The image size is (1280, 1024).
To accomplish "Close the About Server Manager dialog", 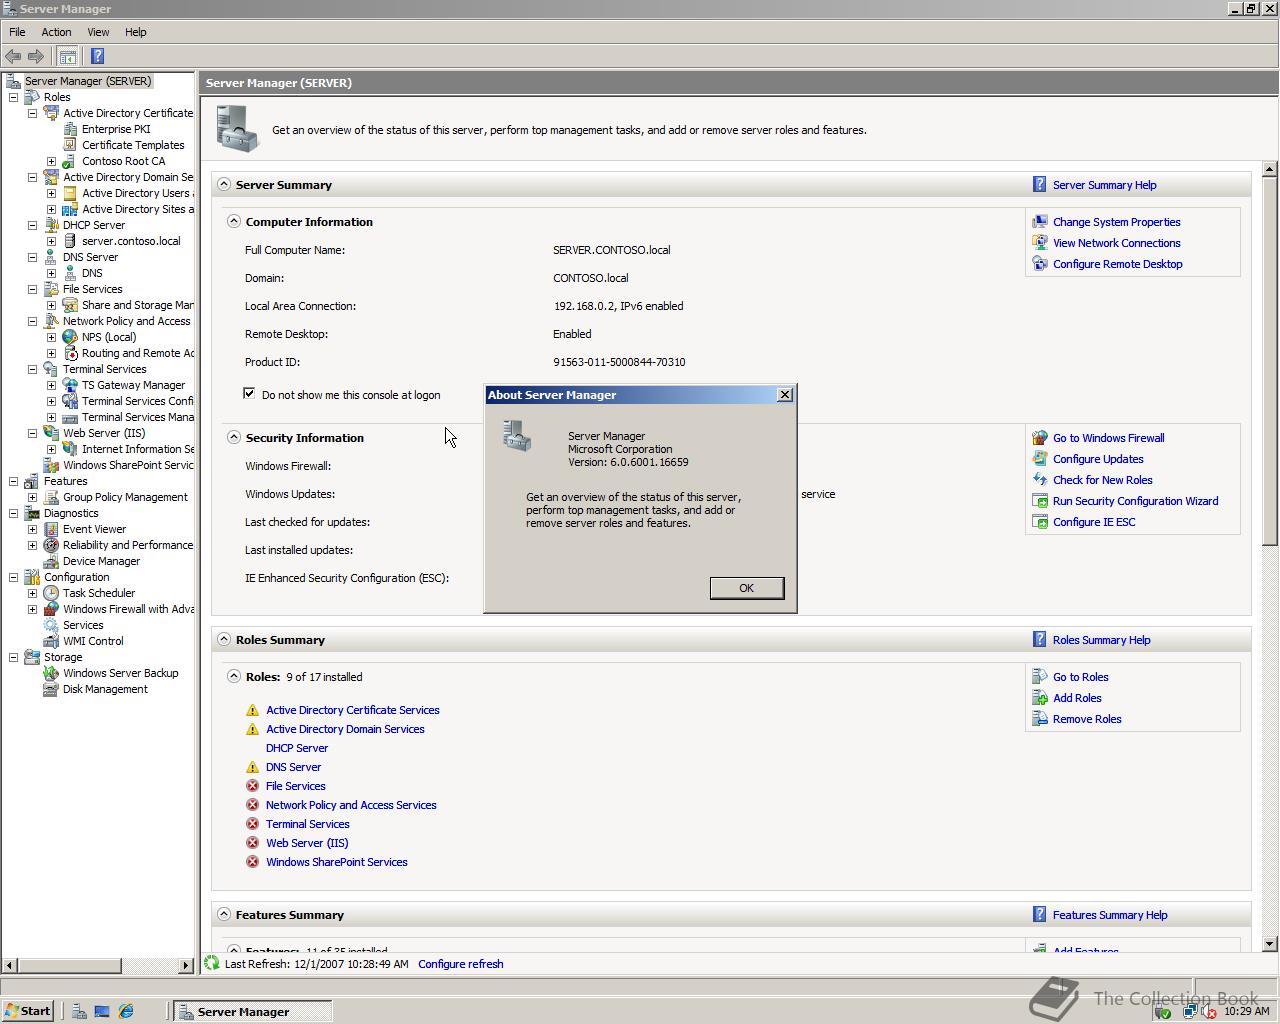I will [x=785, y=395].
